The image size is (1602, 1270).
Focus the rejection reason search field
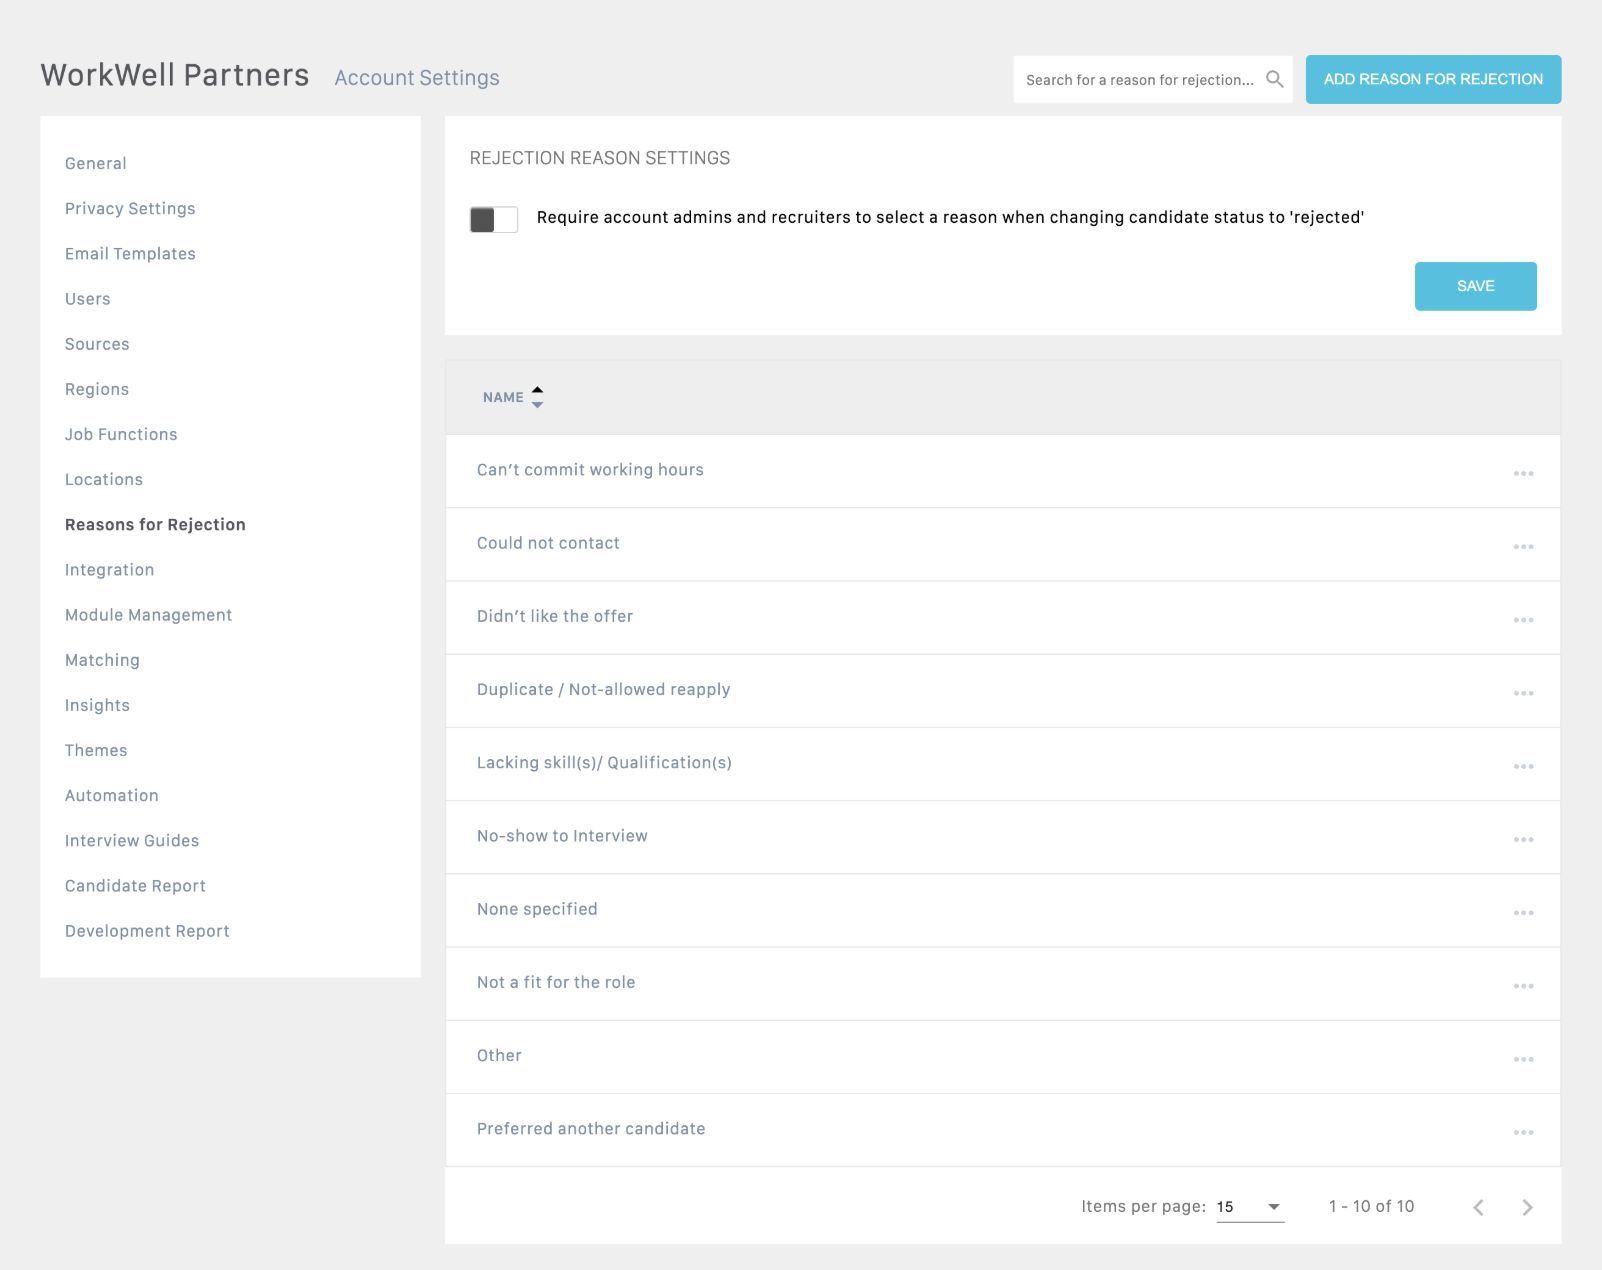pos(1138,80)
